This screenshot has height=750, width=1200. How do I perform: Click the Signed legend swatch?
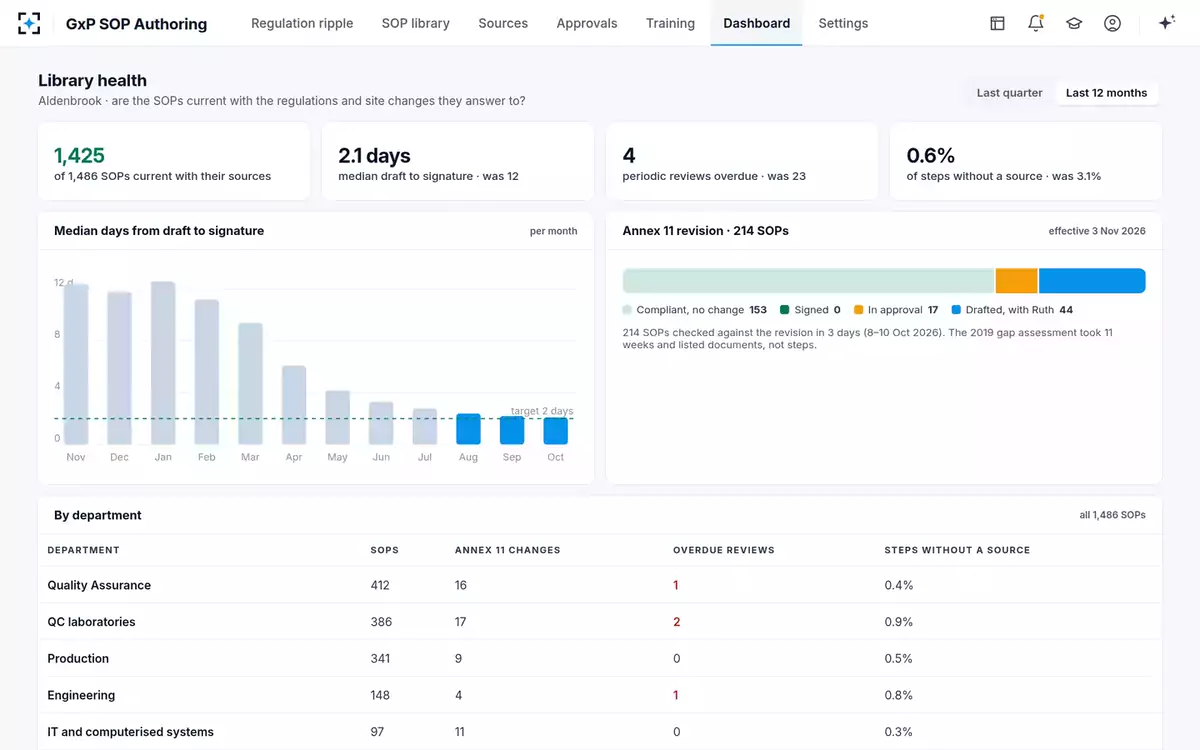[785, 310]
